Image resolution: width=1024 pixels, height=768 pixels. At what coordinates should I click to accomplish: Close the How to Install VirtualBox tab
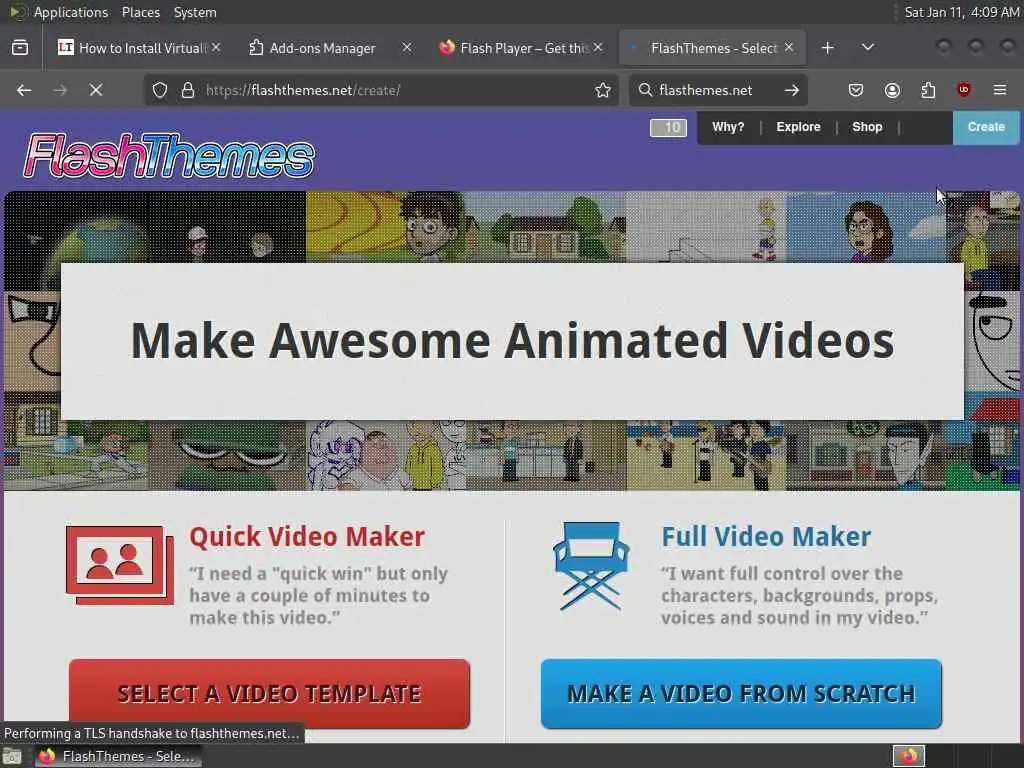[x=216, y=48]
